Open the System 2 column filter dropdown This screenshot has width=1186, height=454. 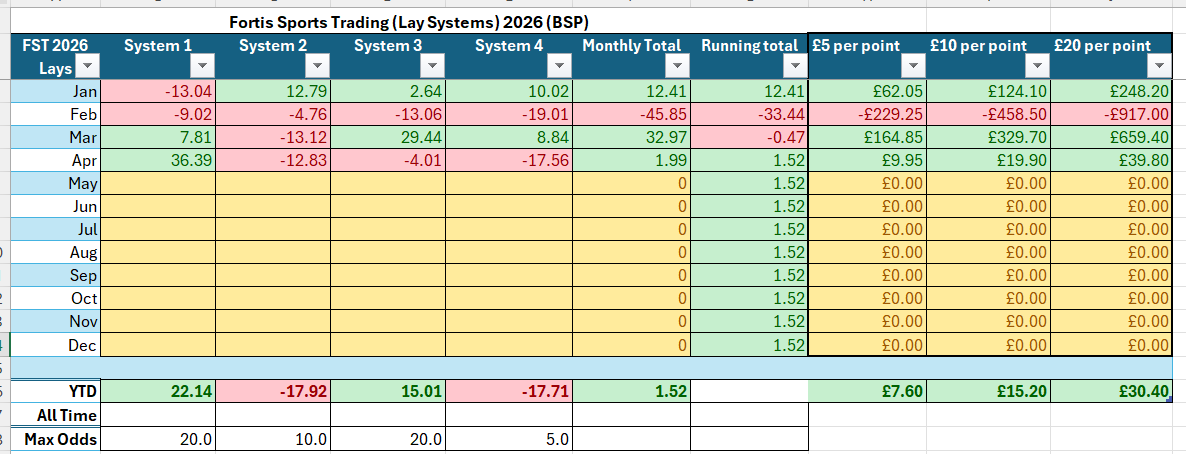(318, 67)
